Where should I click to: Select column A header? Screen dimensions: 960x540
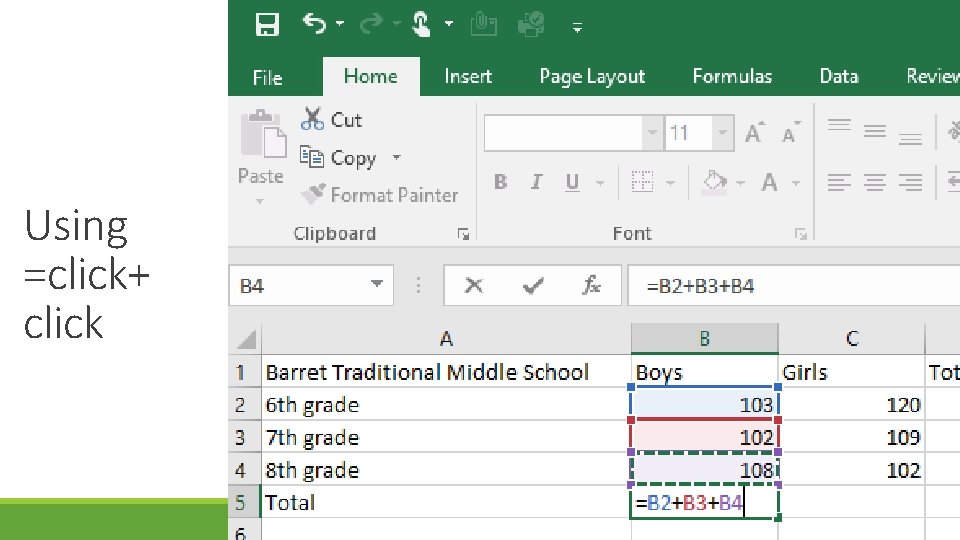pyautogui.click(x=446, y=339)
